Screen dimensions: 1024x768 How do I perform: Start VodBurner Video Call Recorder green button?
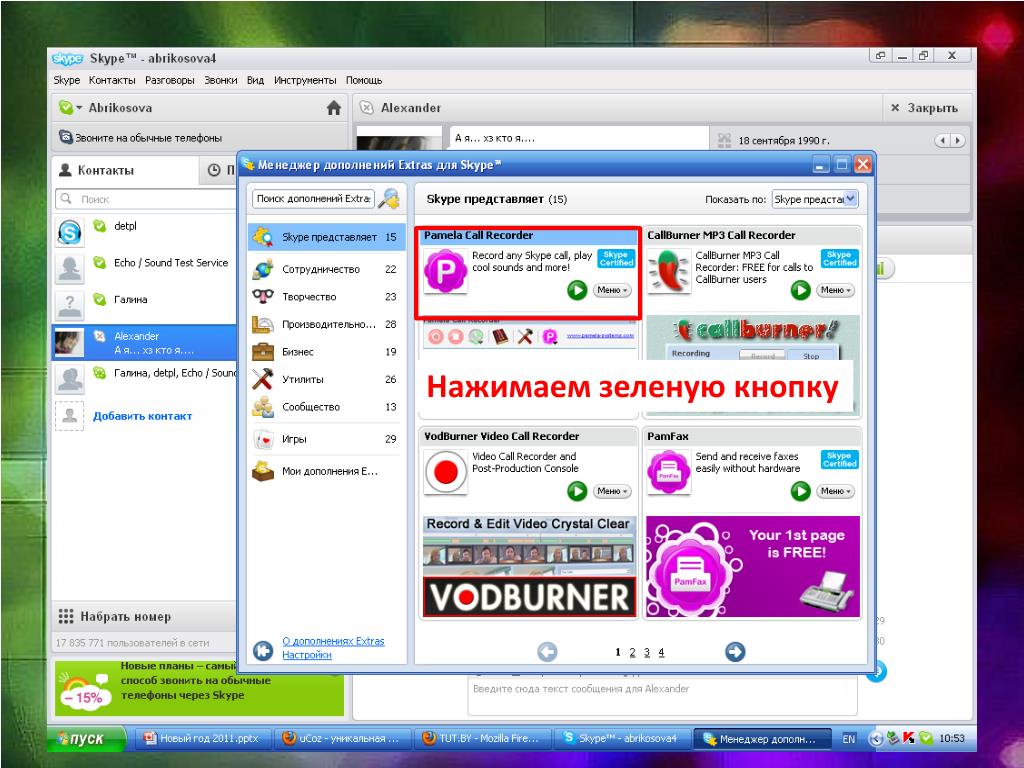pos(577,491)
